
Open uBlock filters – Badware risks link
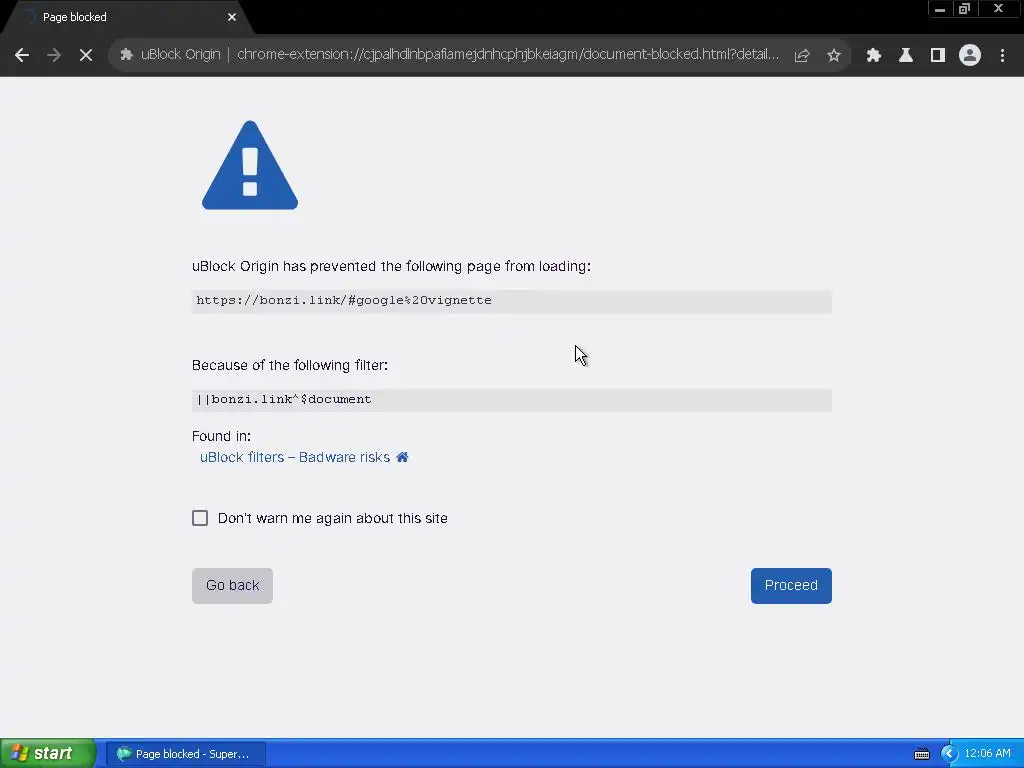coord(295,457)
